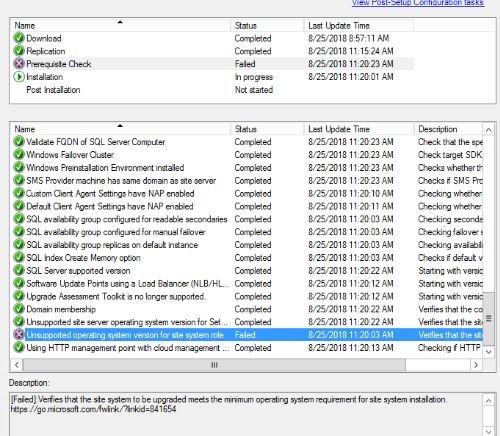Select the Post Installation row
500x436 pixels.
[53, 90]
